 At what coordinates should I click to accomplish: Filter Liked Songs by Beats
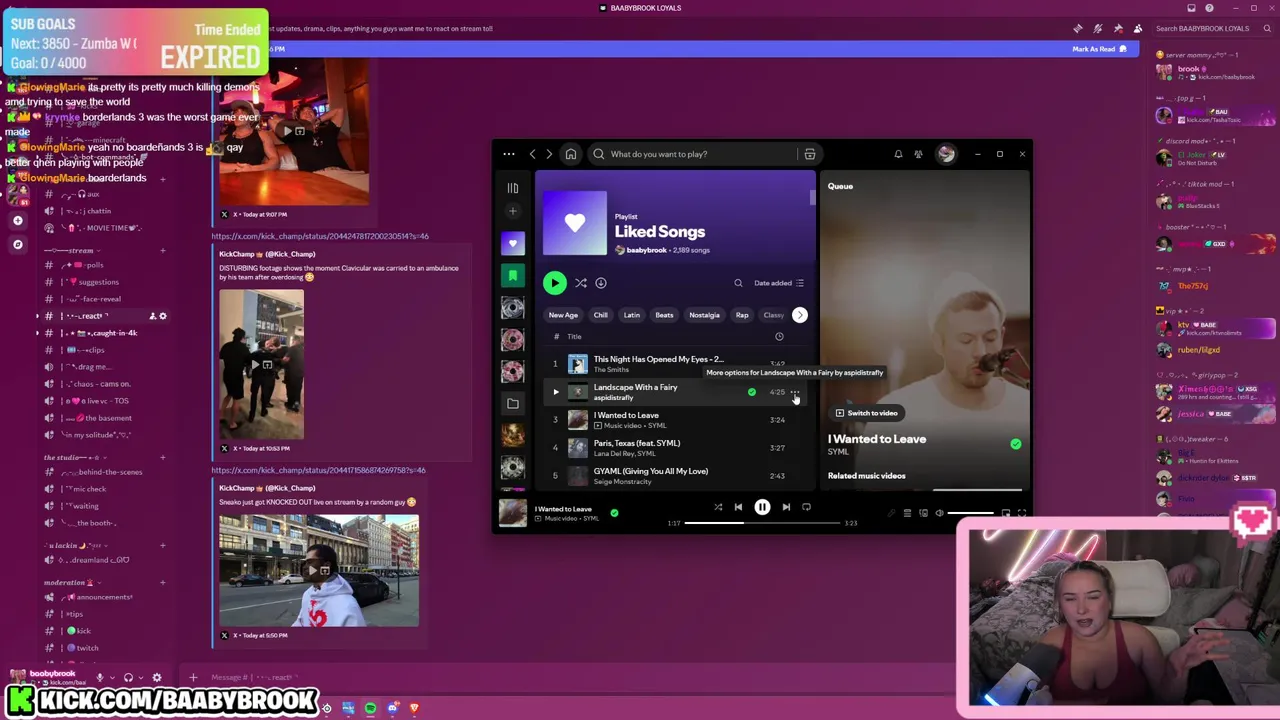pyautogui.click(x=664, y=315)
